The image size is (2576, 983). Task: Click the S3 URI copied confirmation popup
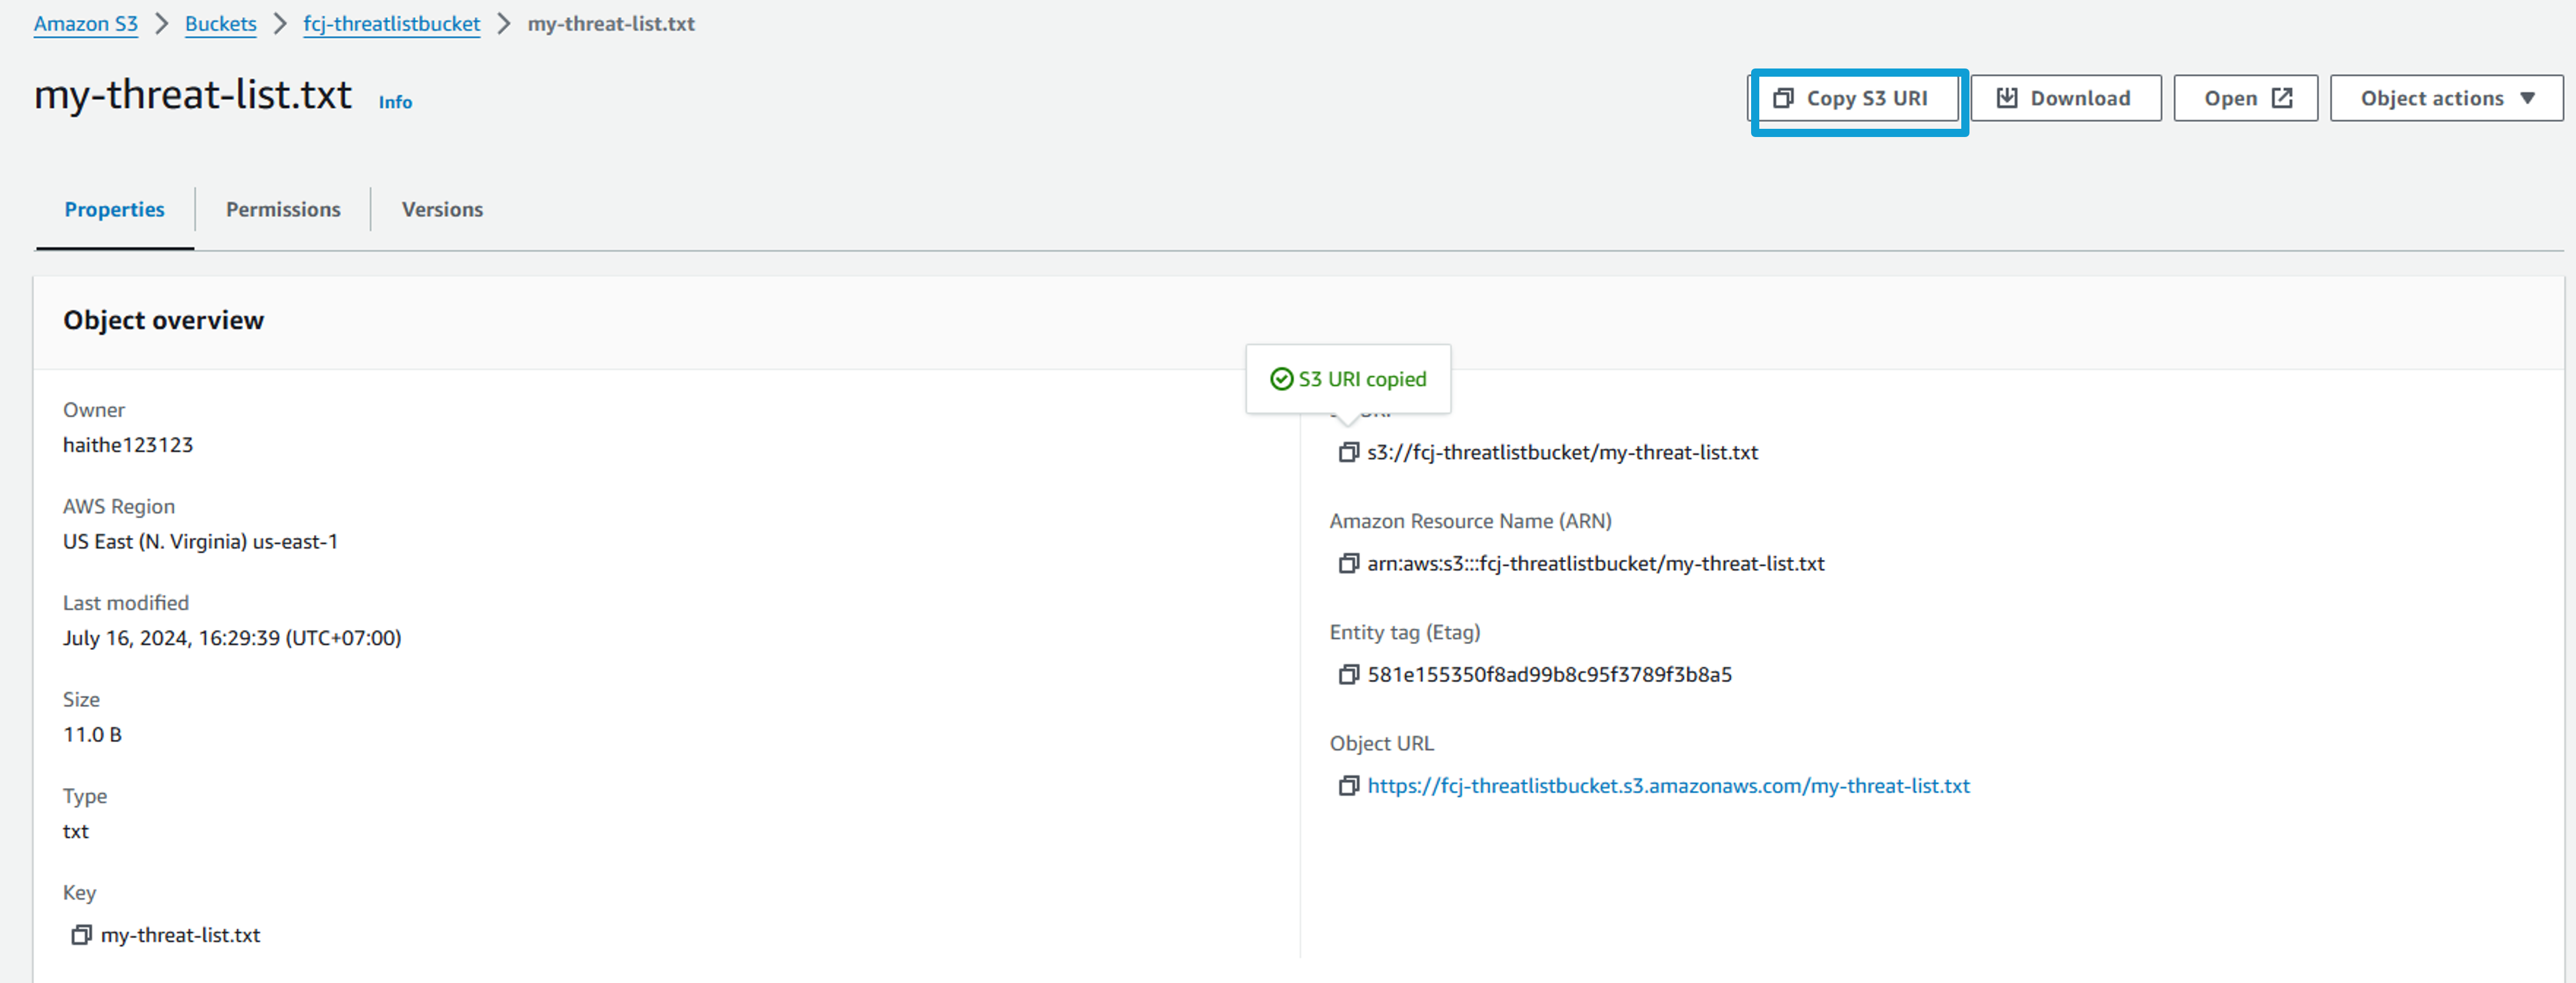pos(1348,379)
